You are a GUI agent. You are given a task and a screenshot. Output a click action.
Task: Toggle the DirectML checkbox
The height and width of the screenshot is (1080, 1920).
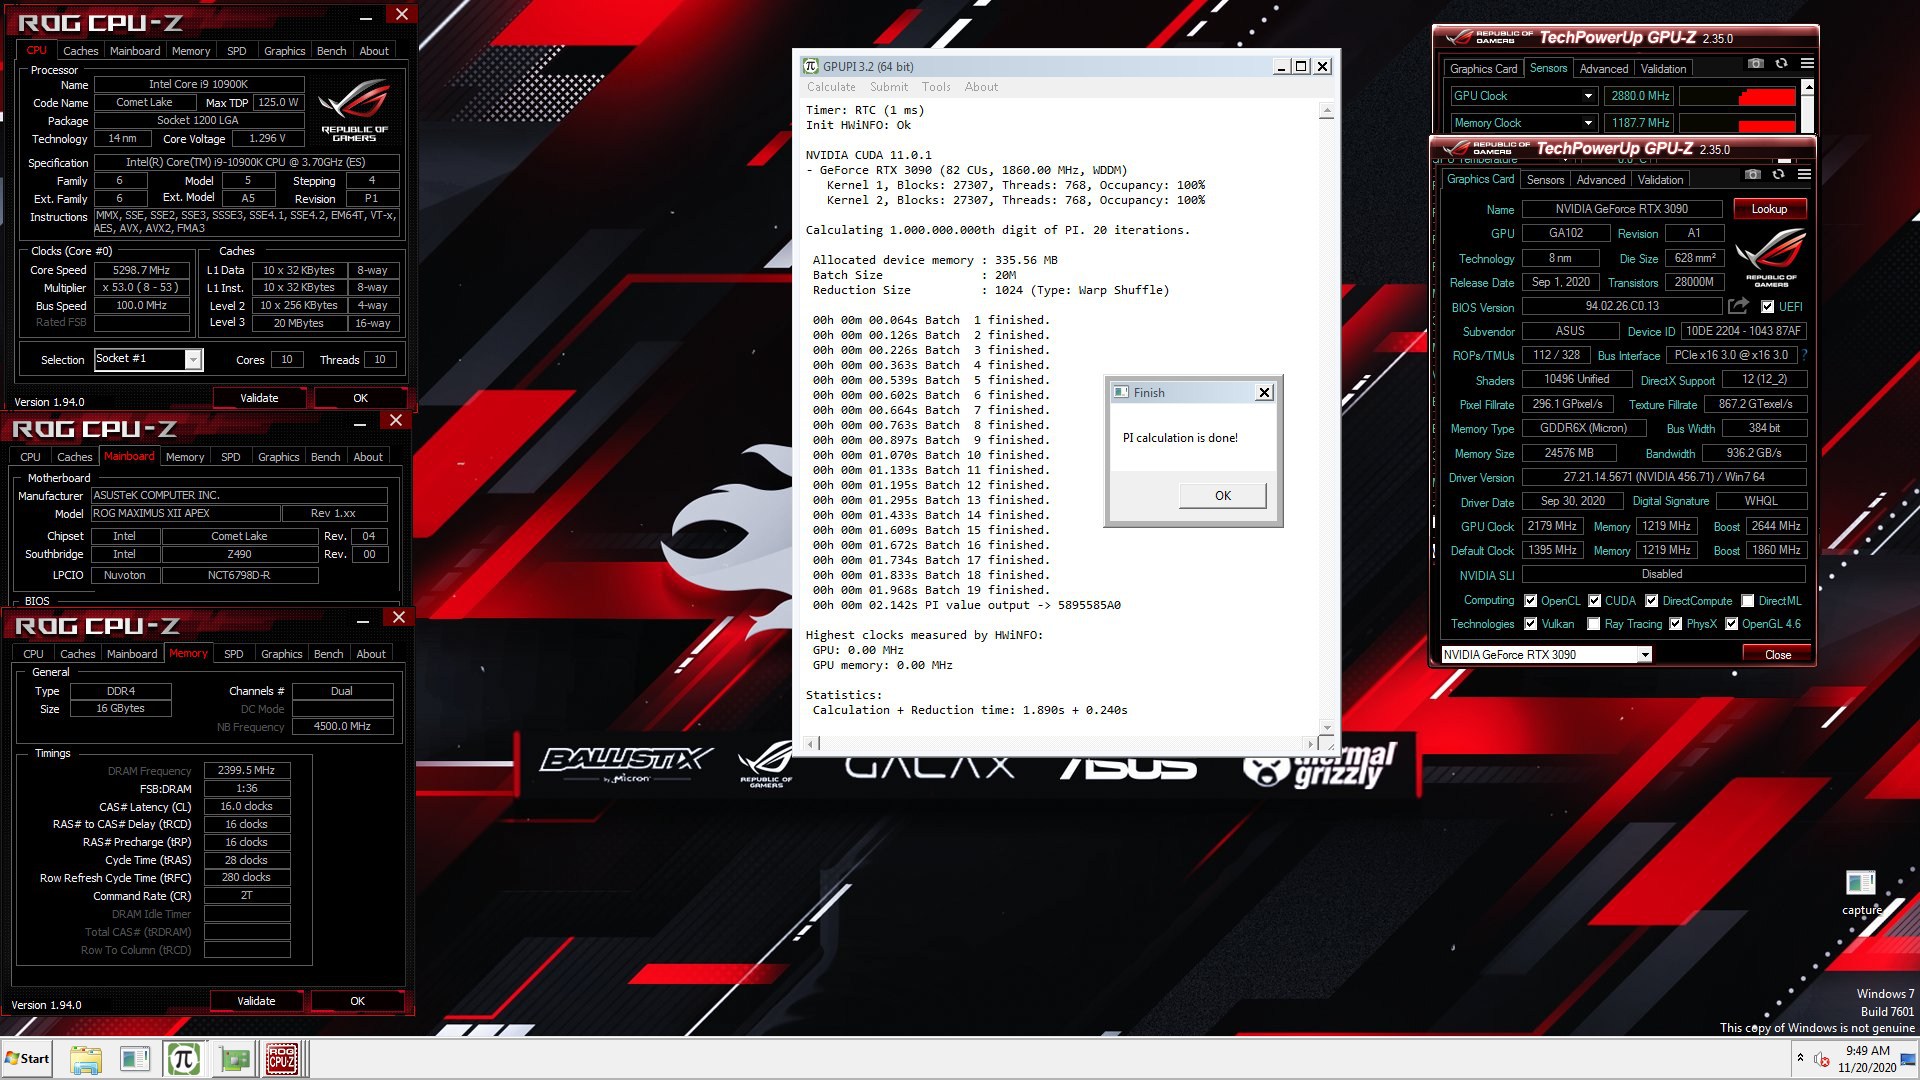[1747, 601]
